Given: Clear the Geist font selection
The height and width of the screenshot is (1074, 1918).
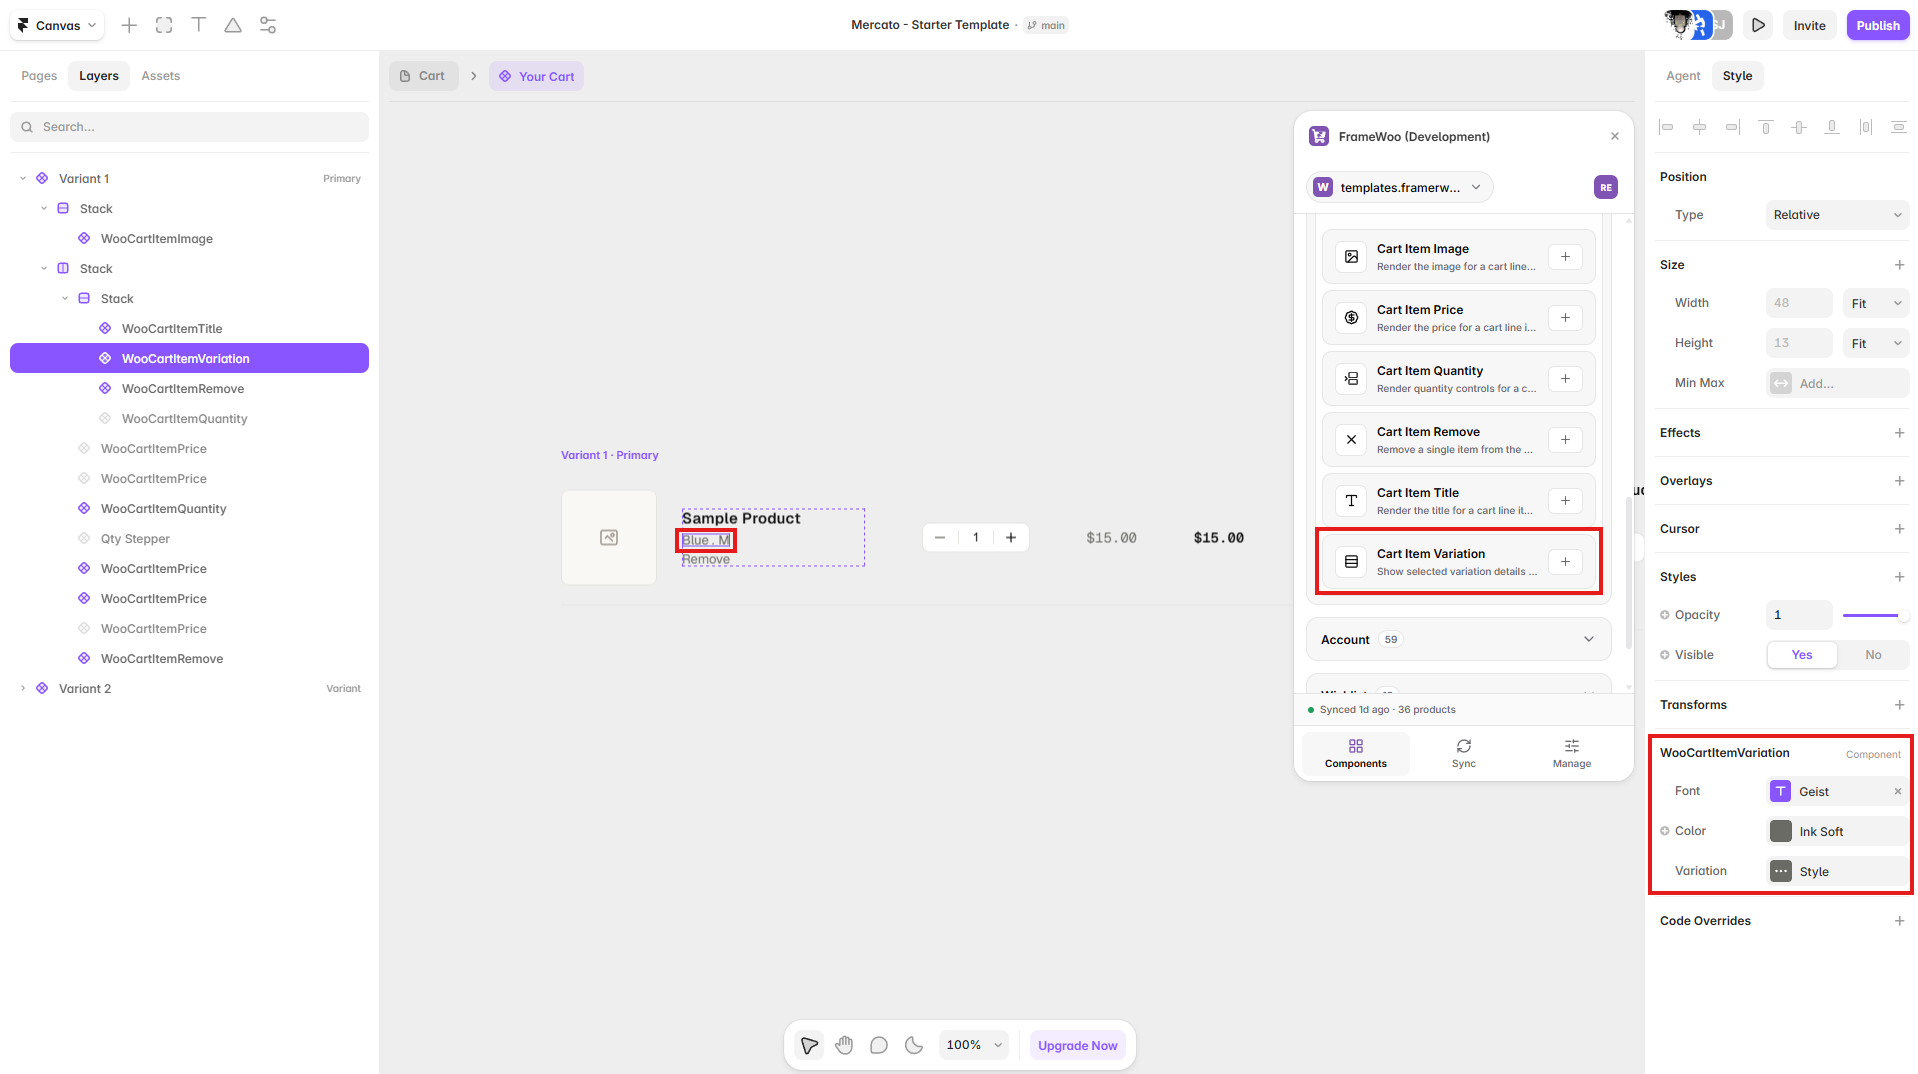Looking at the screenshot, I should coord(1897,791).
